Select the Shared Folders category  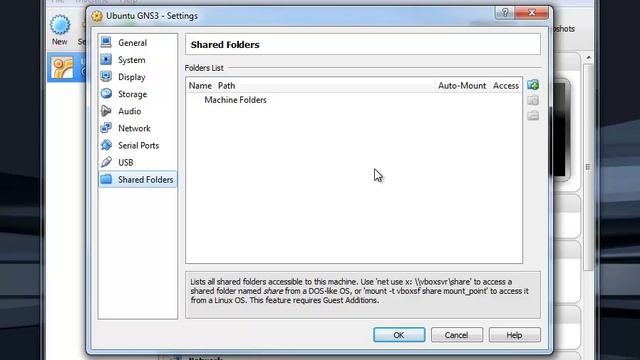138,179
